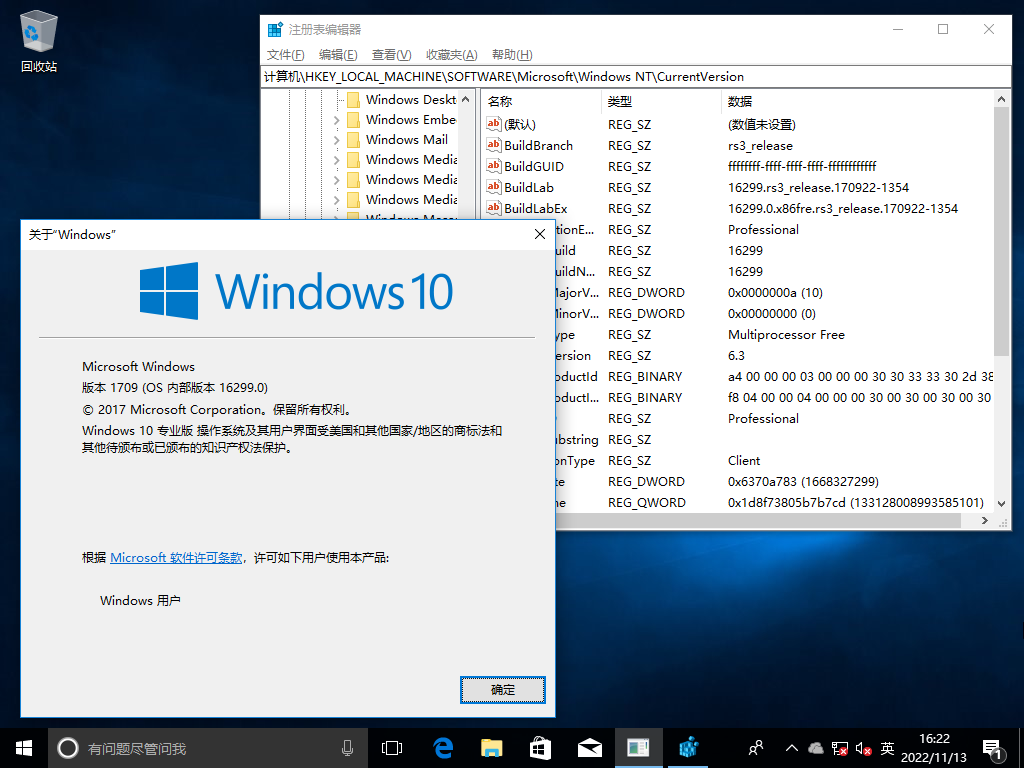This screenshot has width=1024, height=768.
Task: Click the OneDrive cloud tray icon
Action: click(816, 748)
